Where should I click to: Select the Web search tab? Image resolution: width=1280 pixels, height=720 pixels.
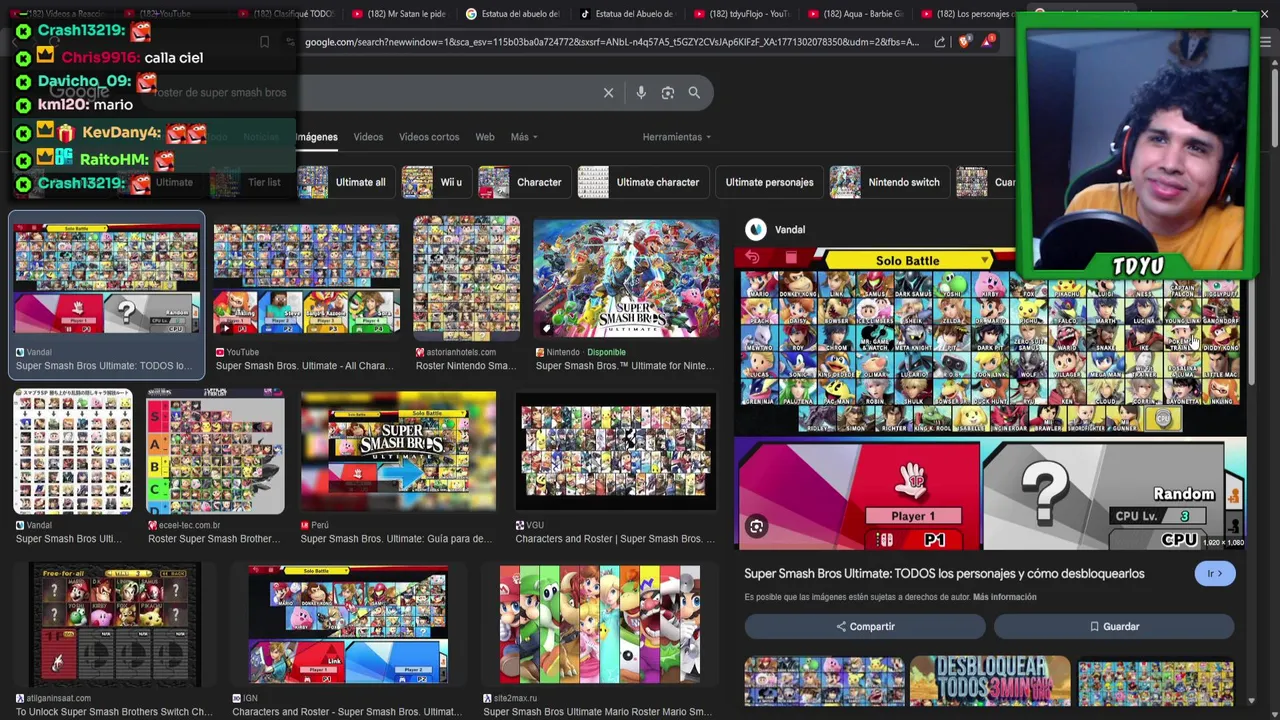tap(485, 137)
